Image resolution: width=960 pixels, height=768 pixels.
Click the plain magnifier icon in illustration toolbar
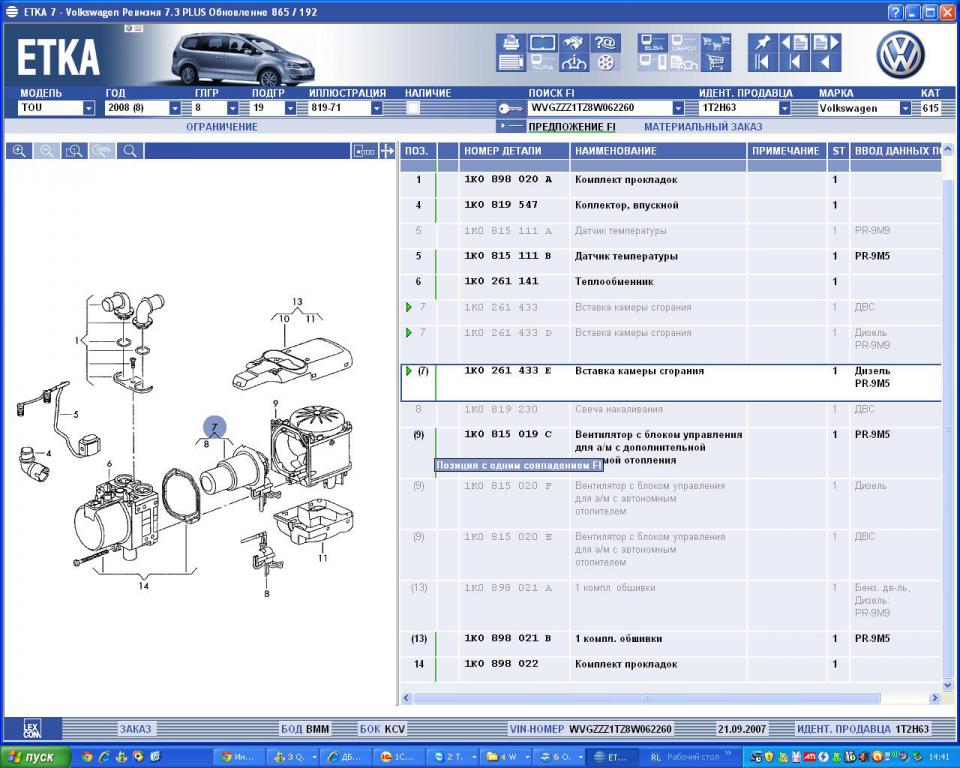(x=130, y=151)
